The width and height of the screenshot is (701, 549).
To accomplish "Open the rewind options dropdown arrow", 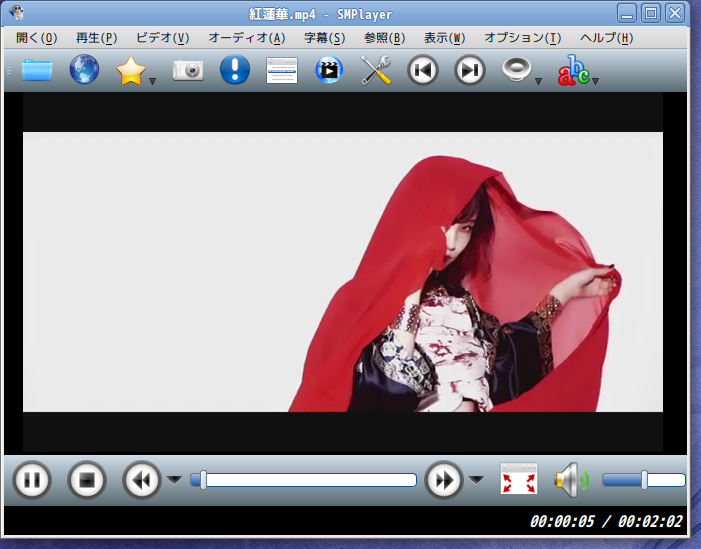I will pos(174,480).
